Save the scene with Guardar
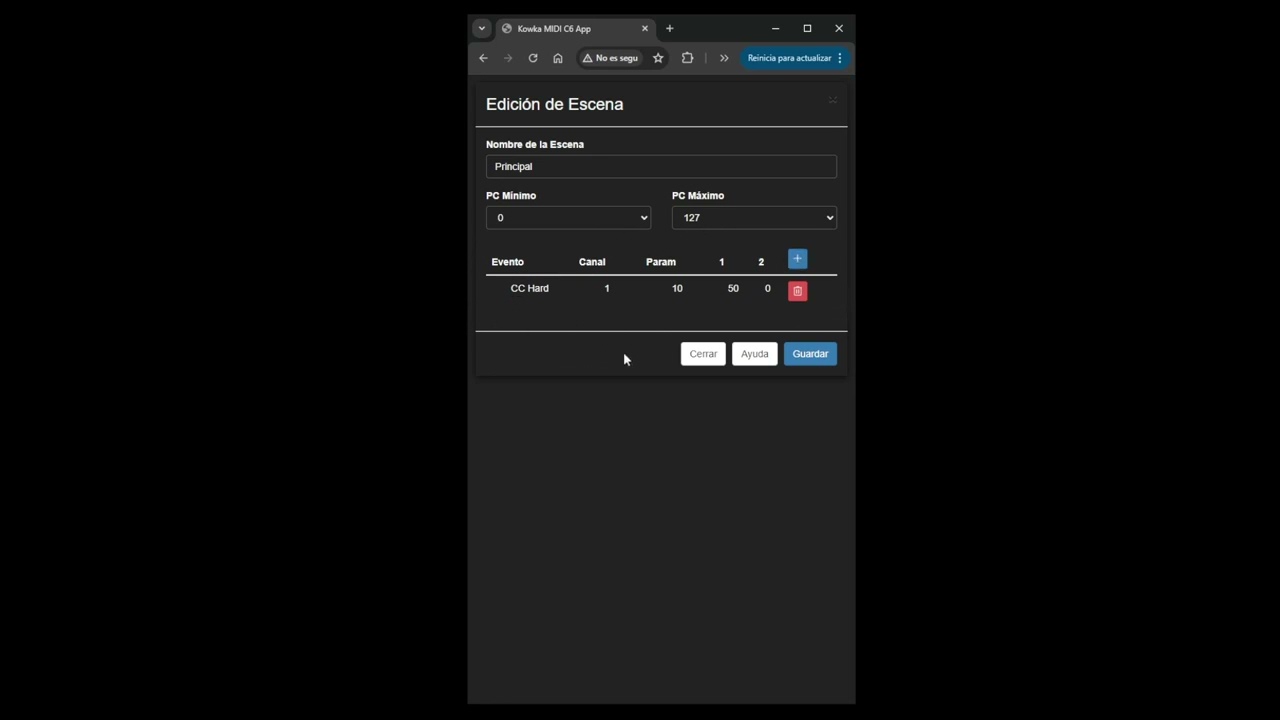Image resolution: width=1280 pixels, height=720 pixels. [810, 354]
